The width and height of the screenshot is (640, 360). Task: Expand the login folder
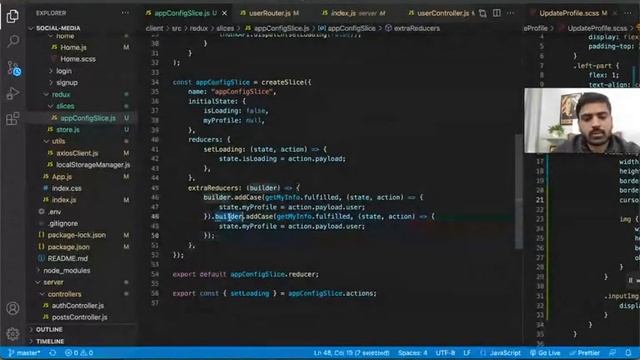64,71
